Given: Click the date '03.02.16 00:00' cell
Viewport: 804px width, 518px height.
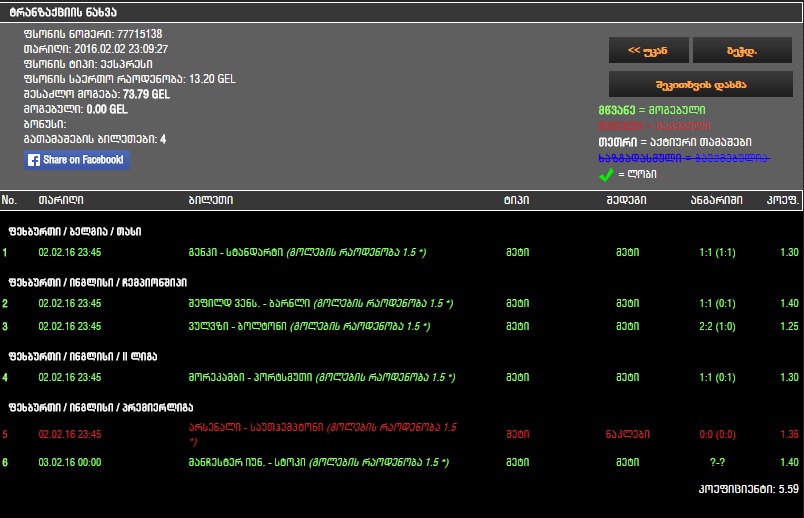Looking at the screenshot, I should click(70, 463).
